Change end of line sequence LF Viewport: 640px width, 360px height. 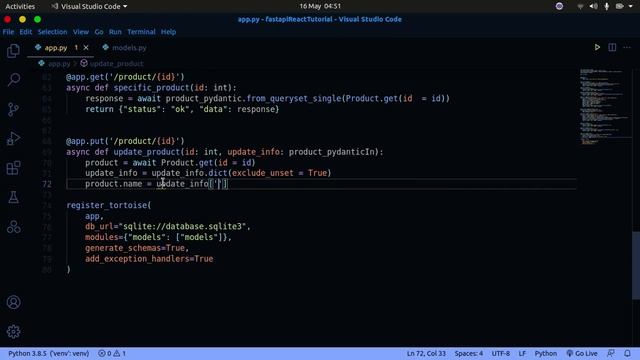(x=522, y=353)
